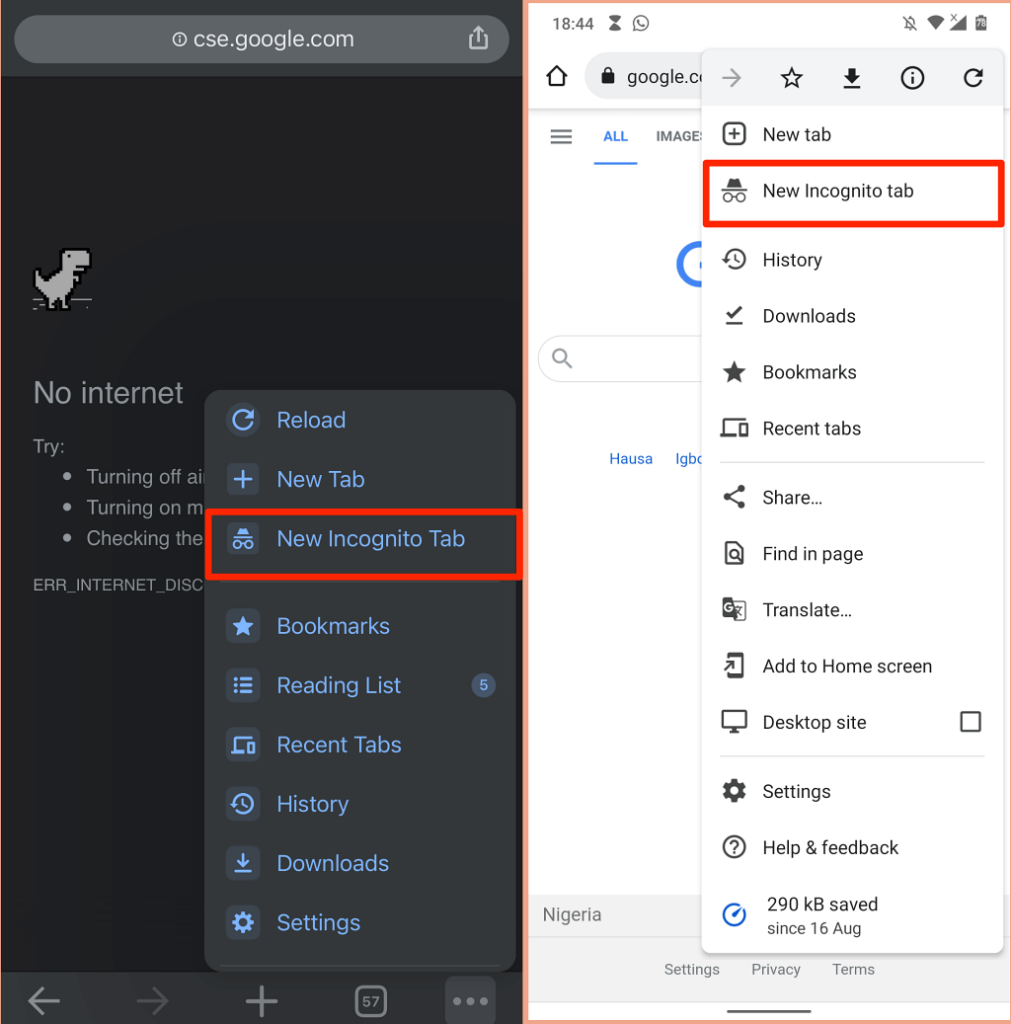The height and width of the screenshot is (1024, 1011).
Task: Tap the back arrow in iOS bottom toolbar
Action: (x=44, y=1000)
